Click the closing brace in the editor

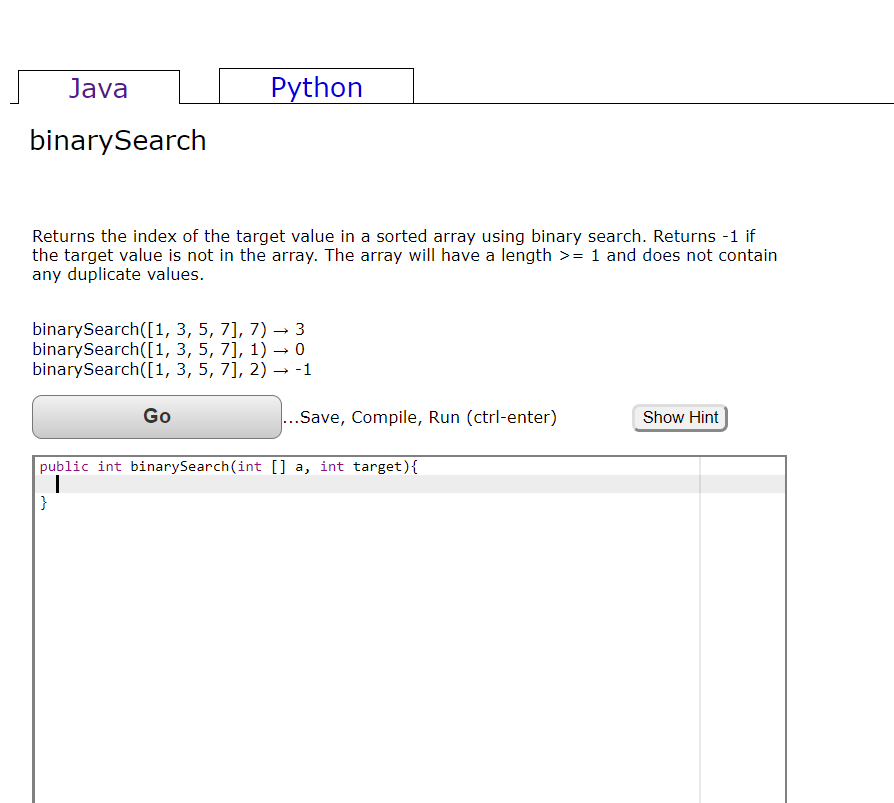(43, 502)
